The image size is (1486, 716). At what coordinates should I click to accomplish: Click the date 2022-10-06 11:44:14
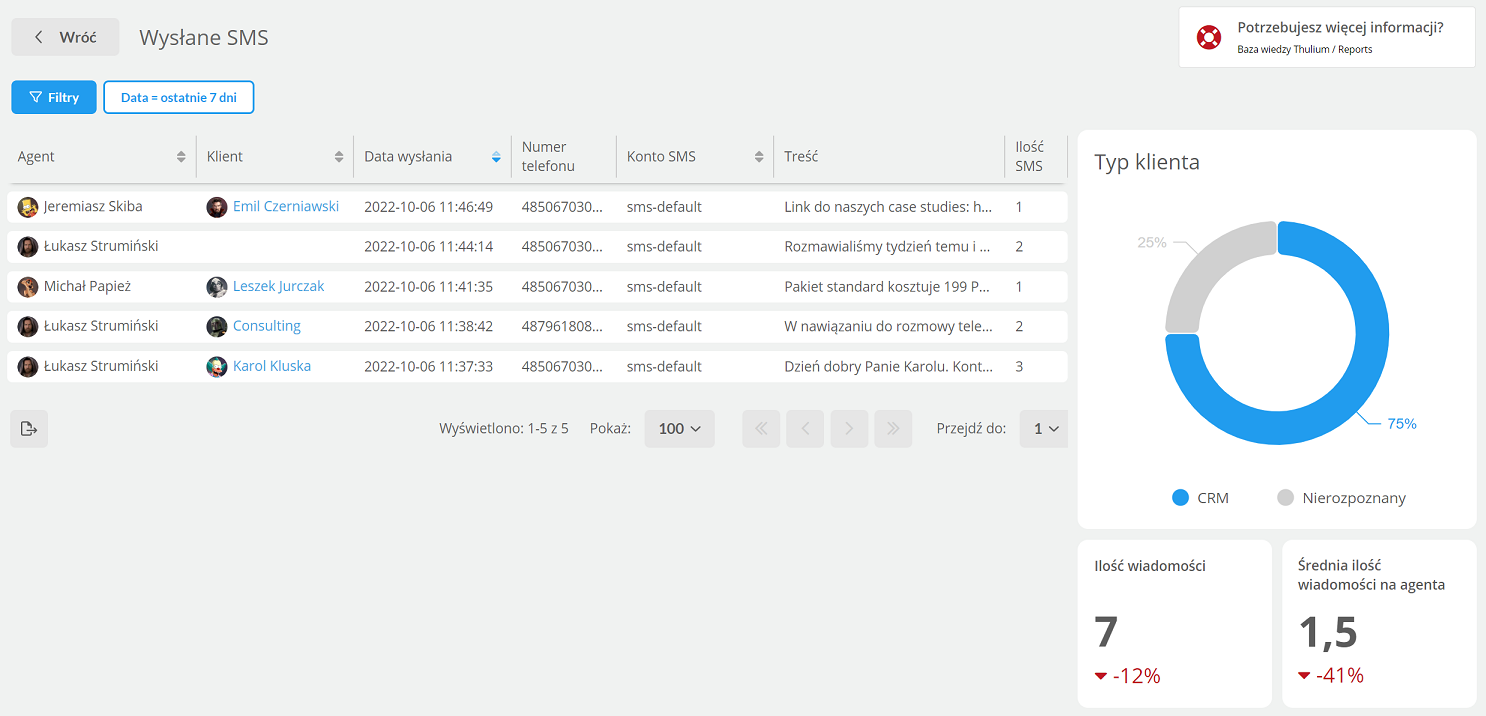(x=428, y=247)
